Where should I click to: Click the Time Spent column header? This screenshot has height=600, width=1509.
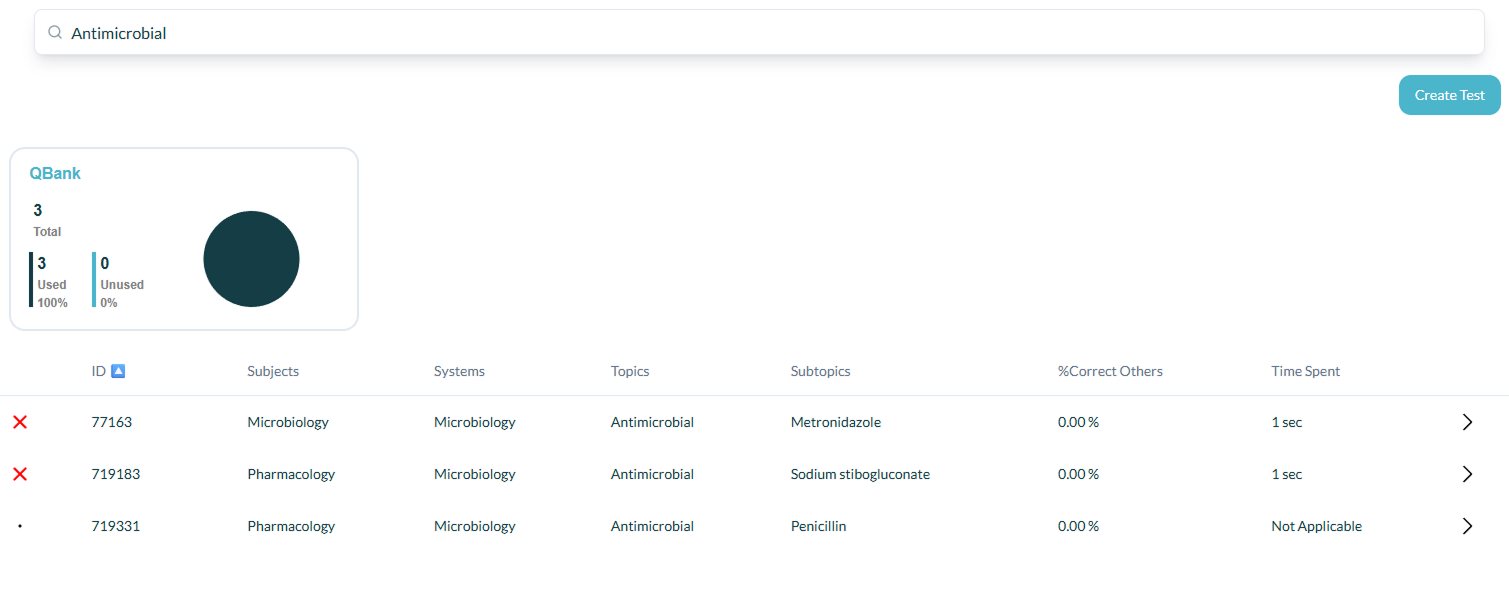point(1305,371)
